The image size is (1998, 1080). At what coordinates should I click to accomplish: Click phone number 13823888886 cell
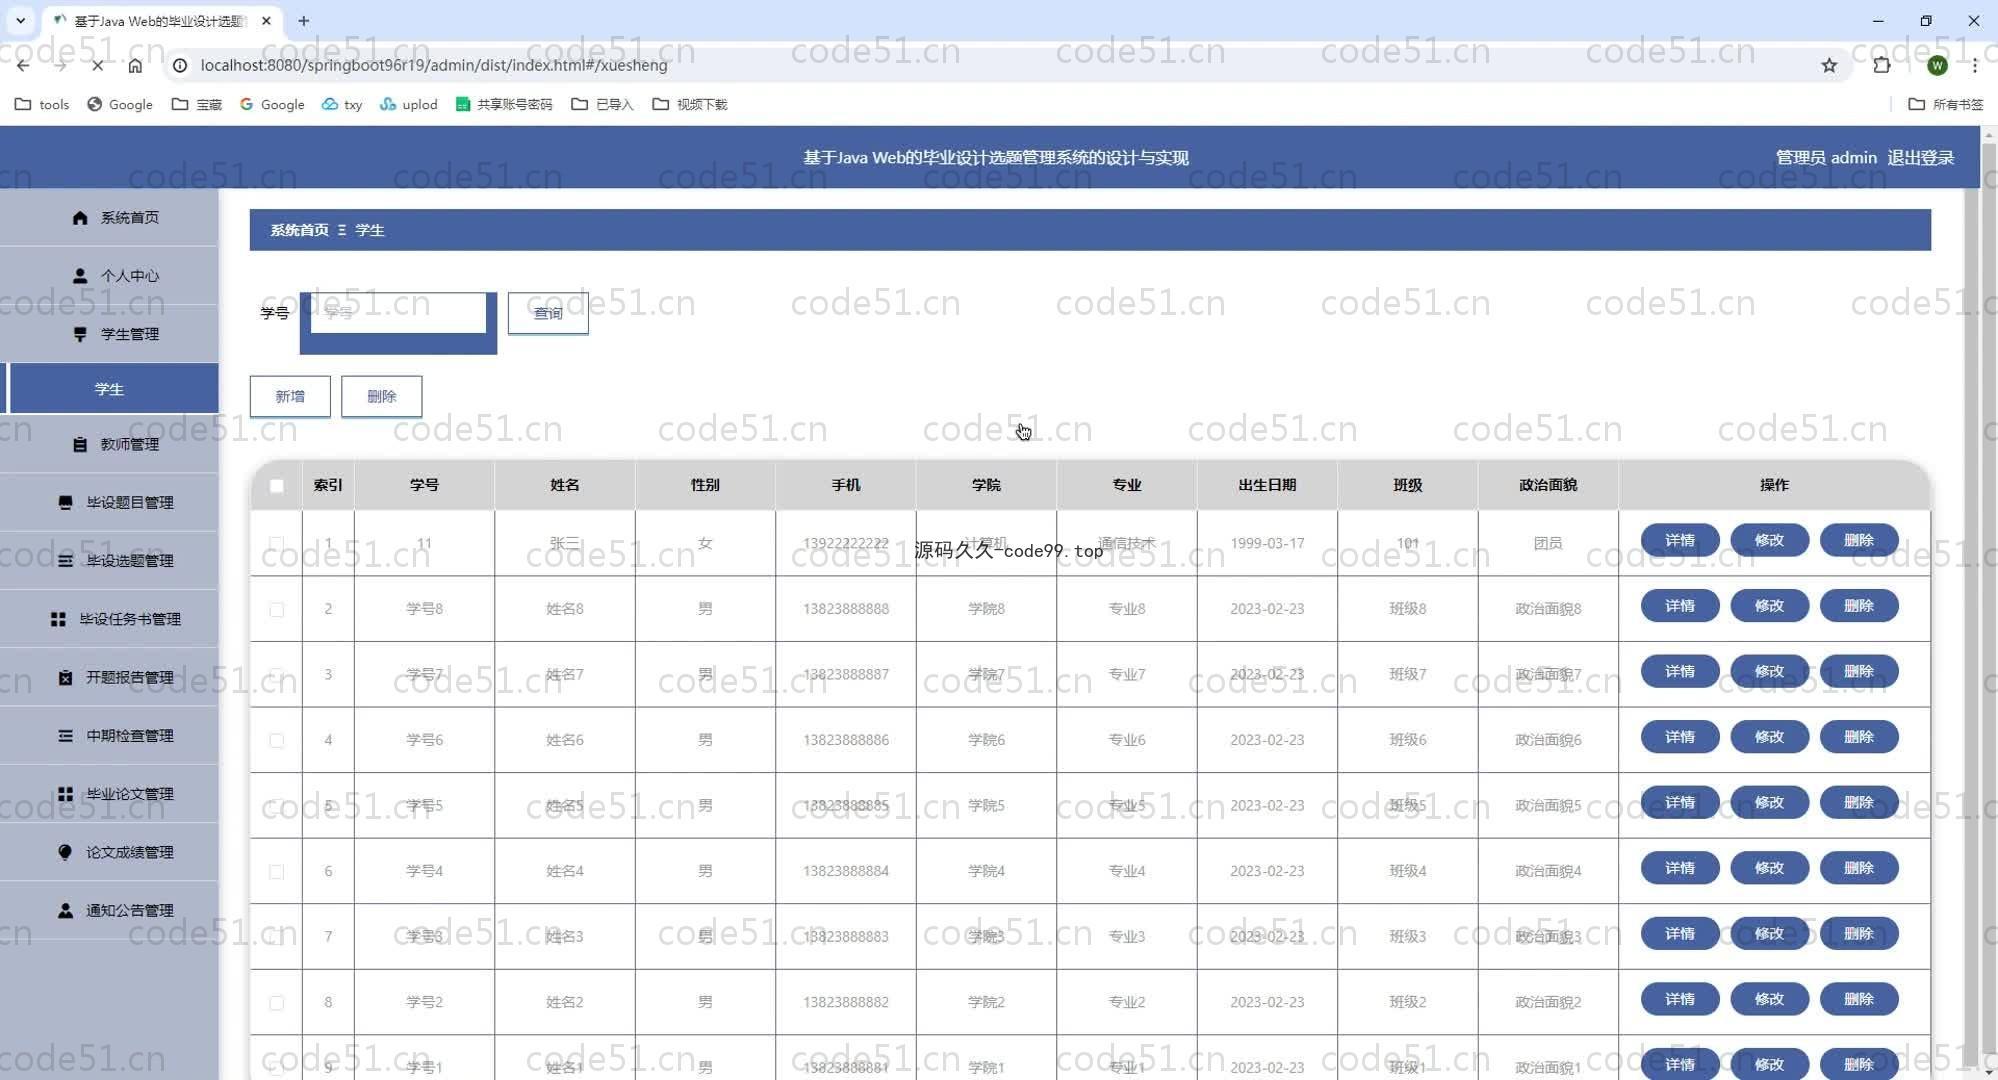[846, 741]
